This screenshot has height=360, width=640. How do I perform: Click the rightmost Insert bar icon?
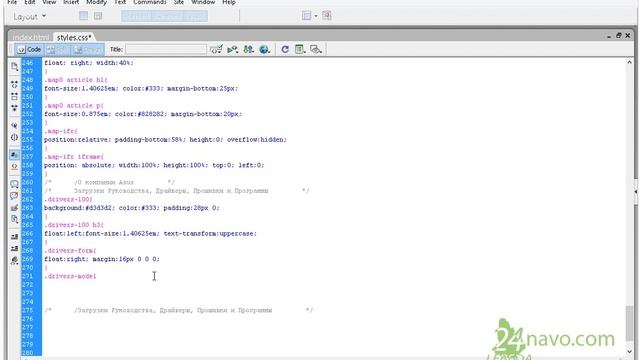327,16
